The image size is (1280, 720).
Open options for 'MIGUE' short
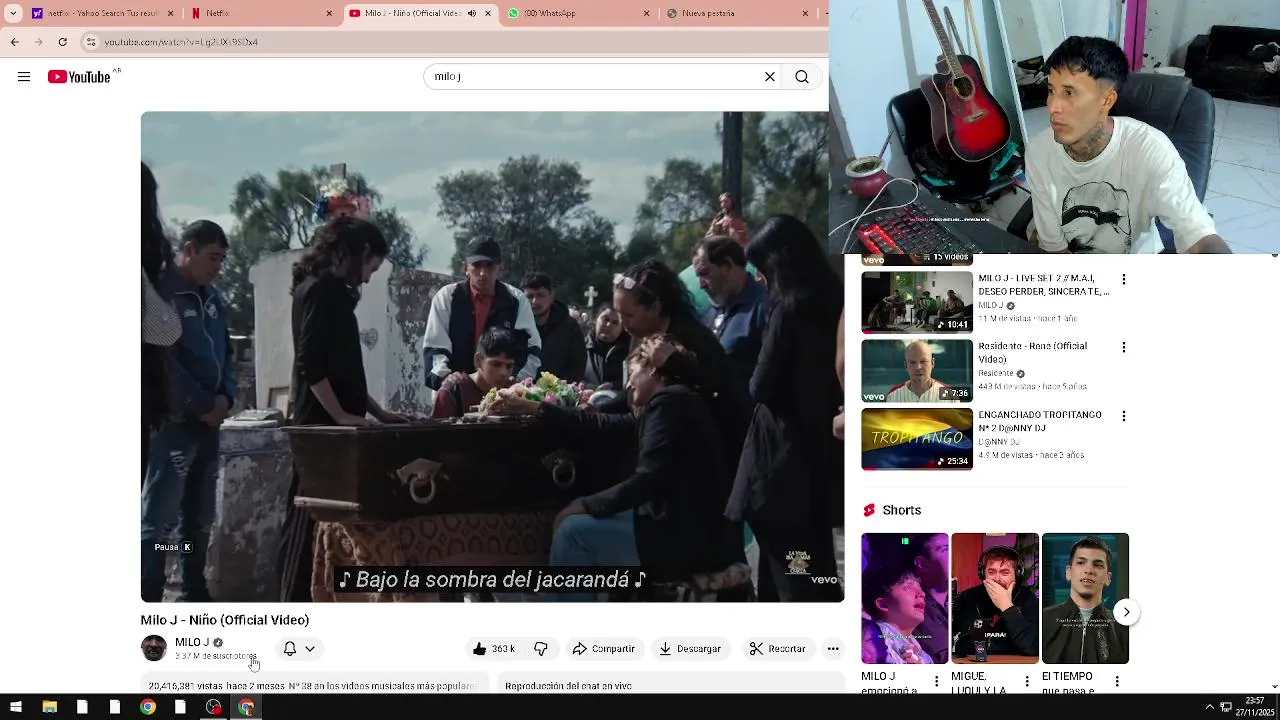click(x=1027, y=681)
